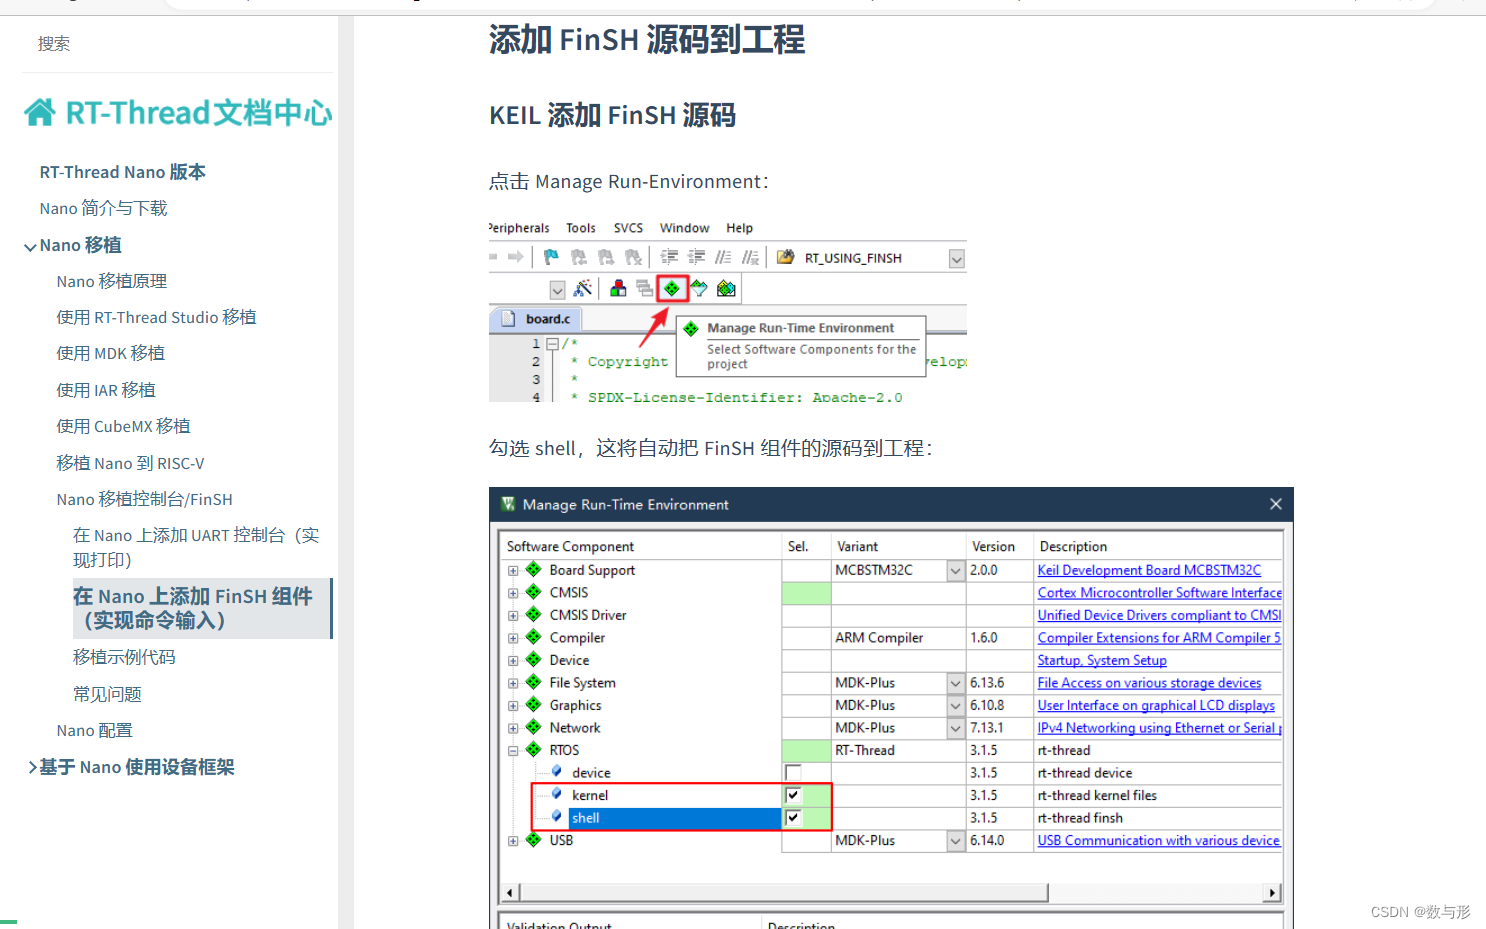The width and height of the screenshot is (1486, 929).
Task: Close the Manage Run-Time Environment dialog
Action: [1276, 504]
